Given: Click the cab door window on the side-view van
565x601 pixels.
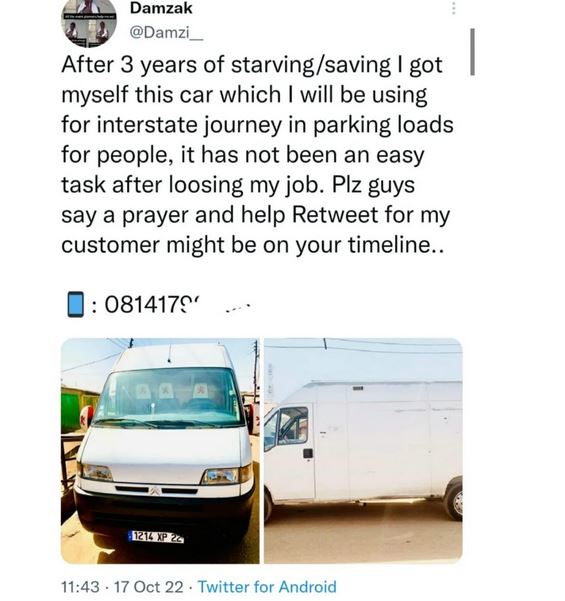Looking at the screenshot, I should (x=292, y=425).
